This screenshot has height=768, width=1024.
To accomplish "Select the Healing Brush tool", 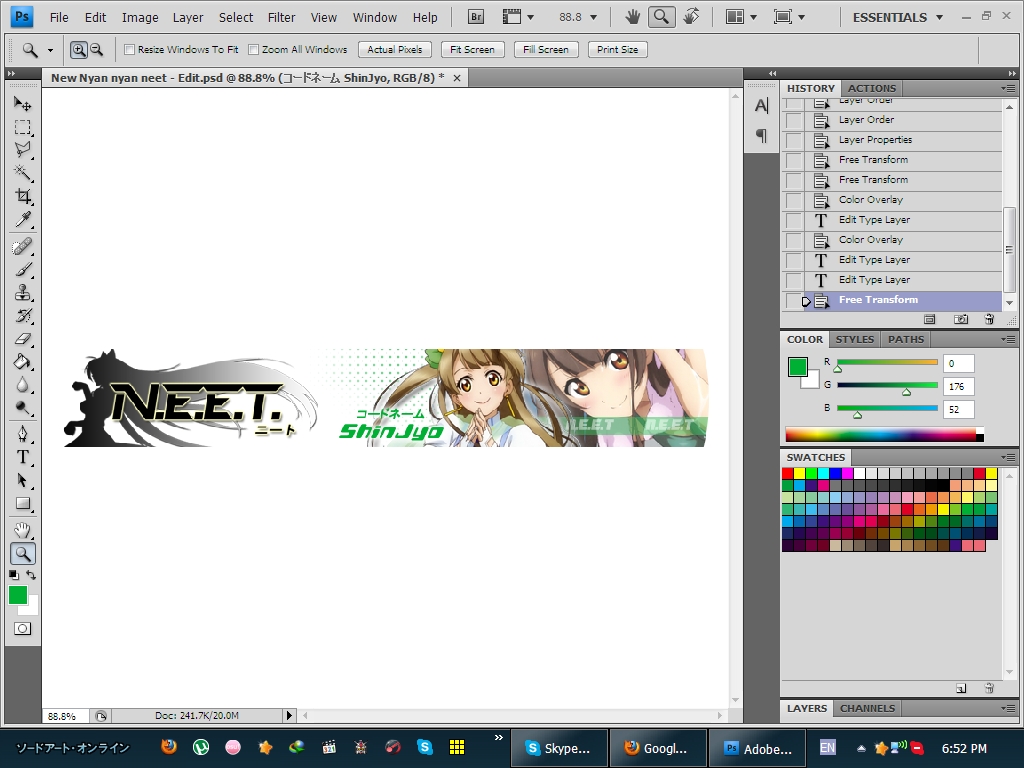I will tap(23, 246).
